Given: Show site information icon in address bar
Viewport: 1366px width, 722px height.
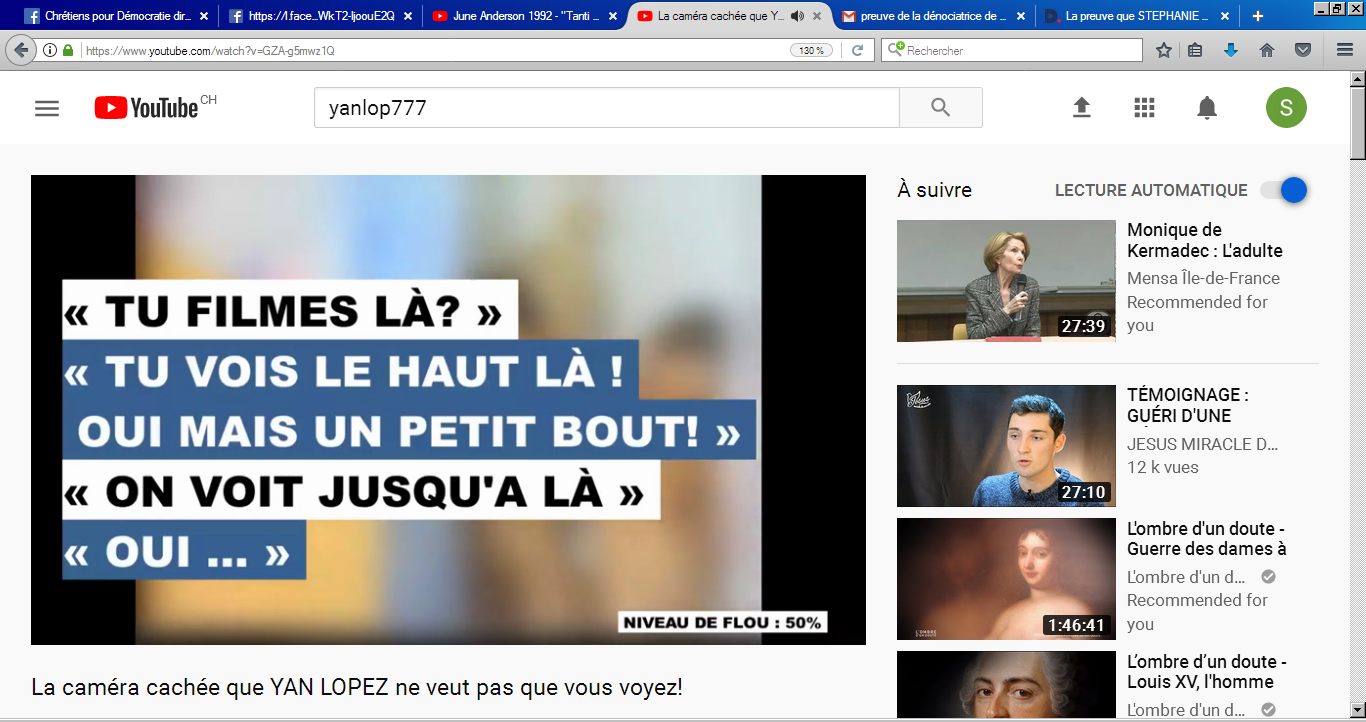Looking at the screenshot, I should point(50,50).
